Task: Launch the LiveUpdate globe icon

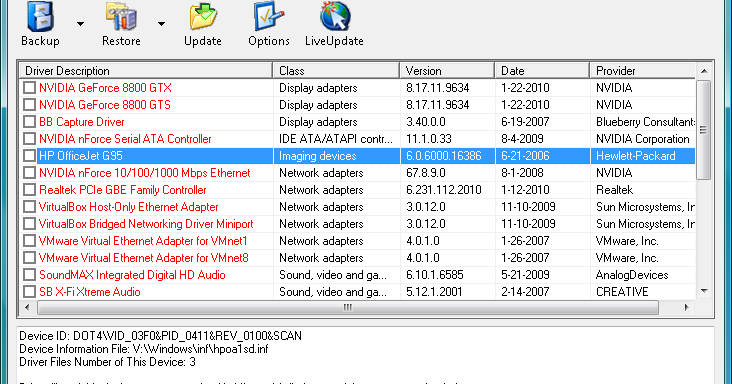Action: (x=334, y=17)
